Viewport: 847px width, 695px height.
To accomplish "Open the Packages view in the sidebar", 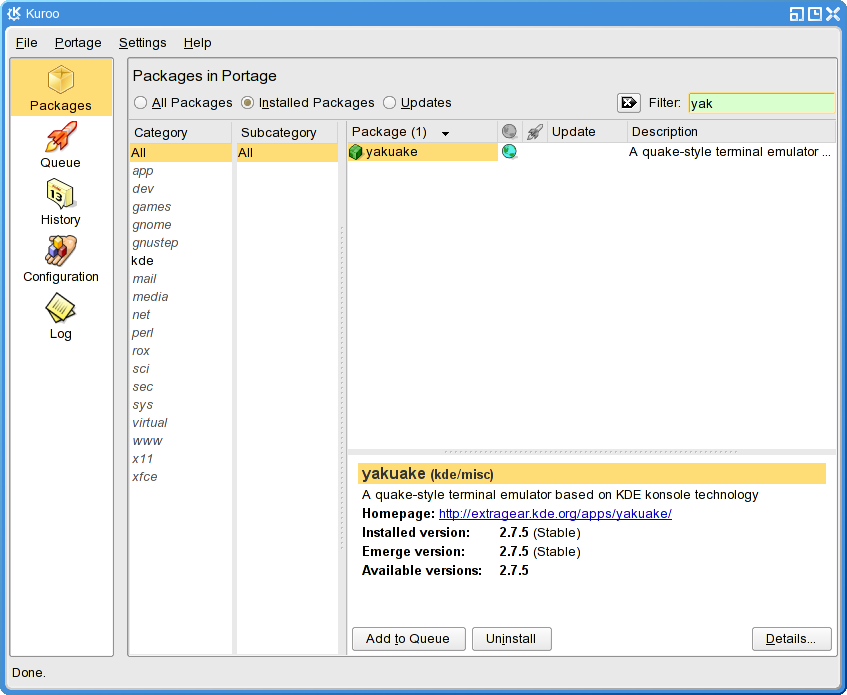I will pyautogui.click(x=61, y=87).
